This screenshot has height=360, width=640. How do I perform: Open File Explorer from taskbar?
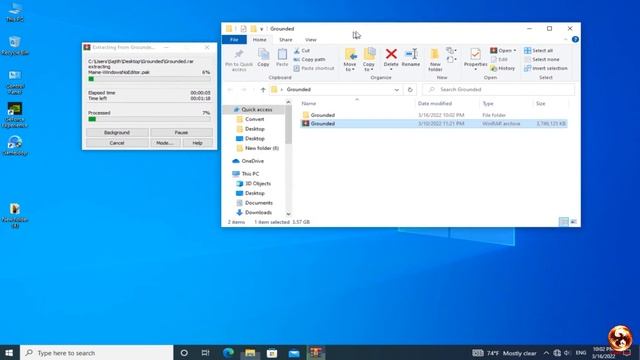[250, 353]
